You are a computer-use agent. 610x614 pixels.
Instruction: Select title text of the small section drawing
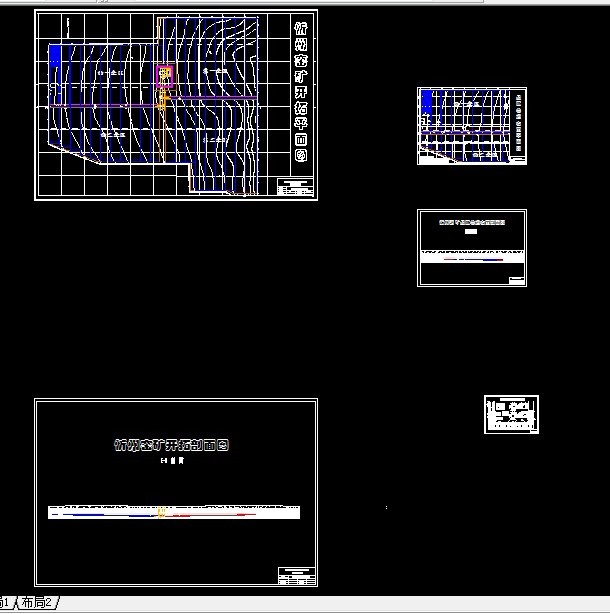pyautogui.click(x=472, y=222)
